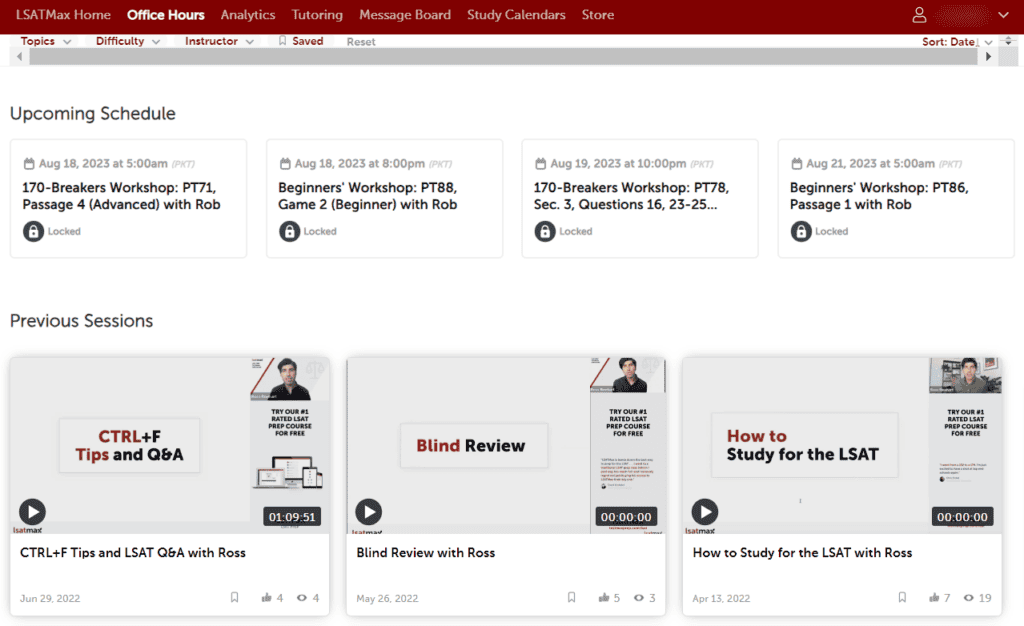Open How to Study for the LSAT with Ross
Viewport: 1024px width, 626px height.
802,552
